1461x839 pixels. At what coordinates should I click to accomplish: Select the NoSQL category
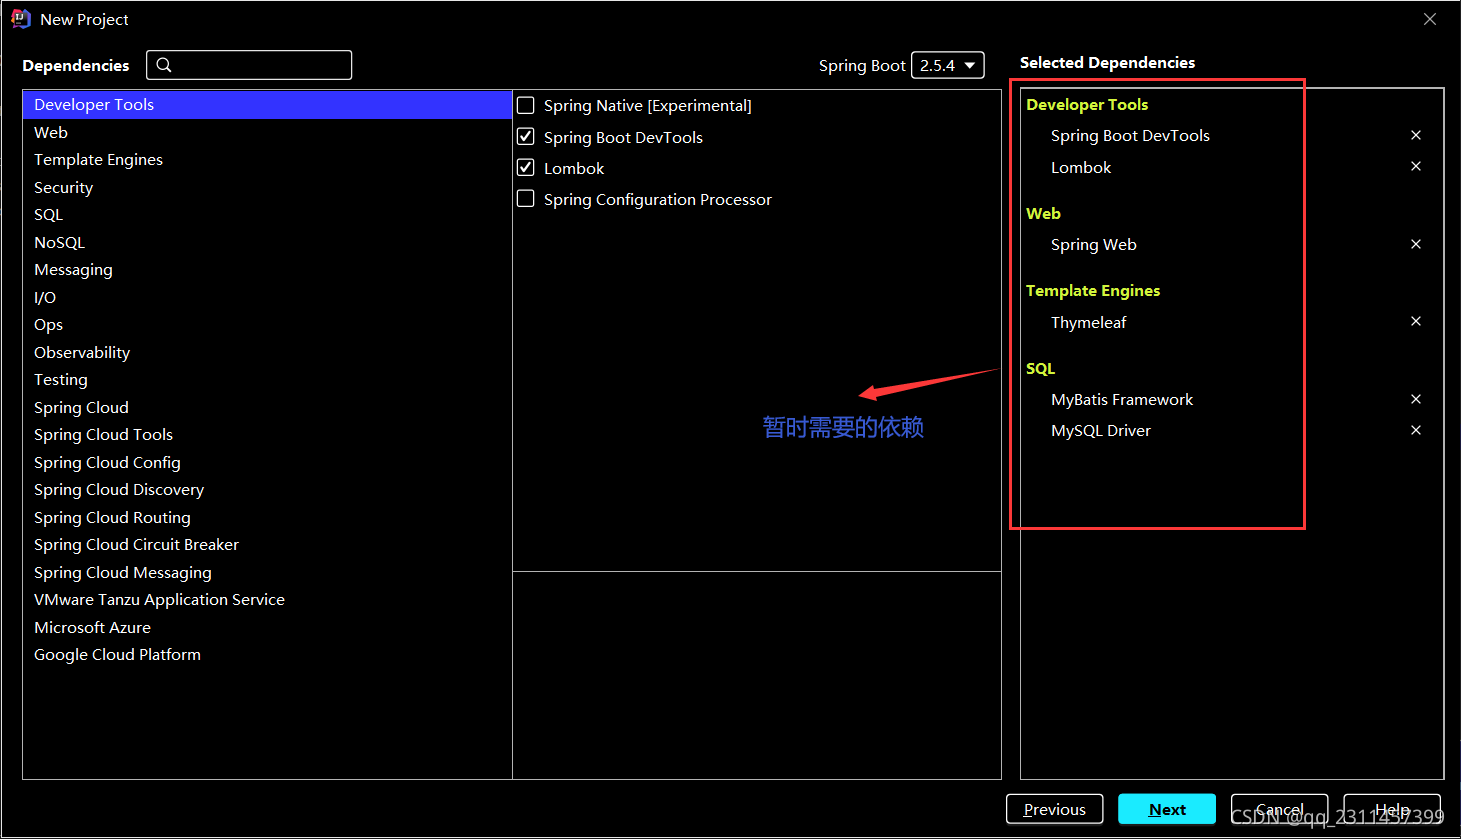coord(267,242)
